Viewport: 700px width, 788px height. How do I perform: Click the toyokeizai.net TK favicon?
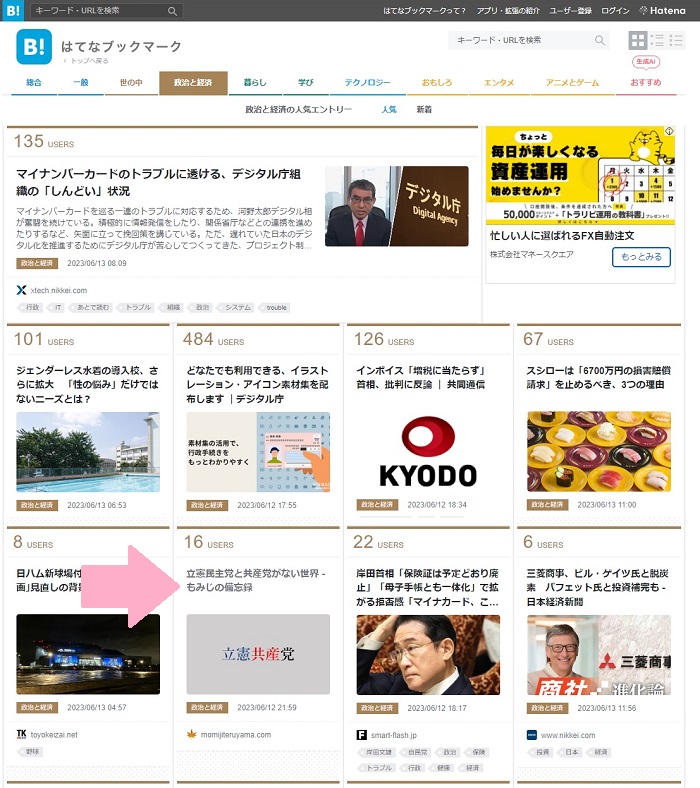[x=21, y=734]
